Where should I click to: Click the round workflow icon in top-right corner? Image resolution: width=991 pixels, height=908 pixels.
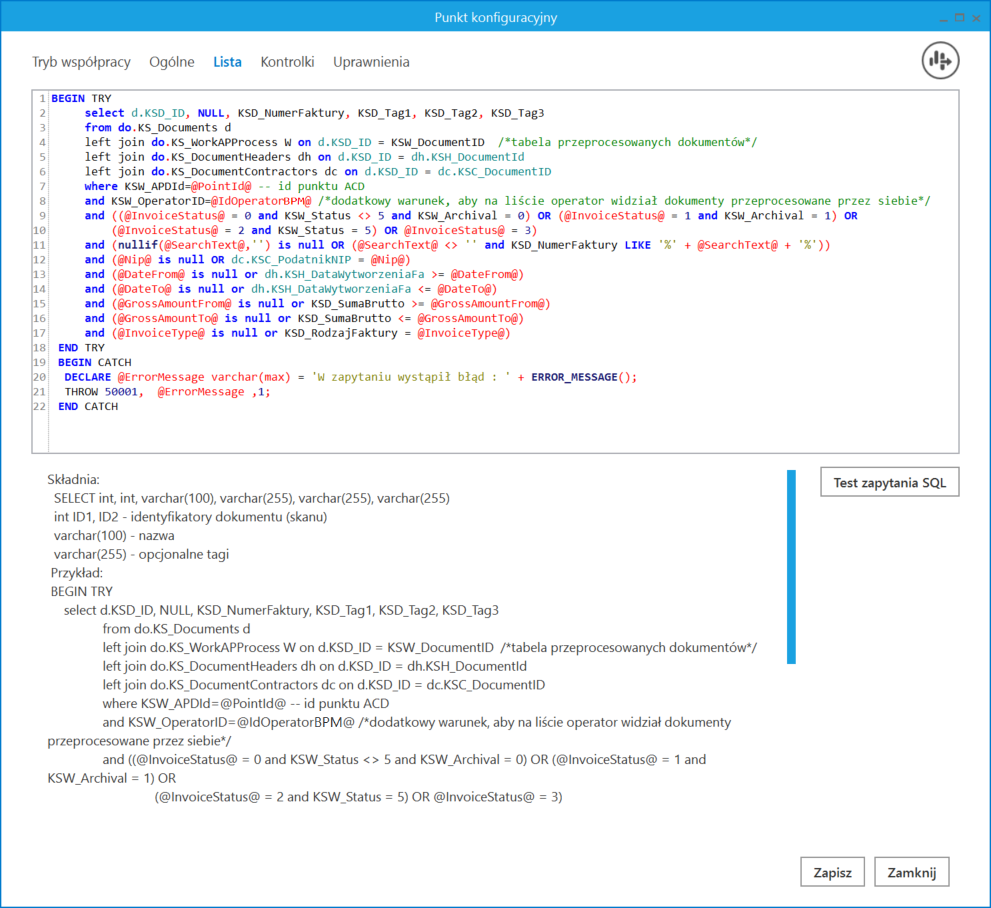coord(940,61)
